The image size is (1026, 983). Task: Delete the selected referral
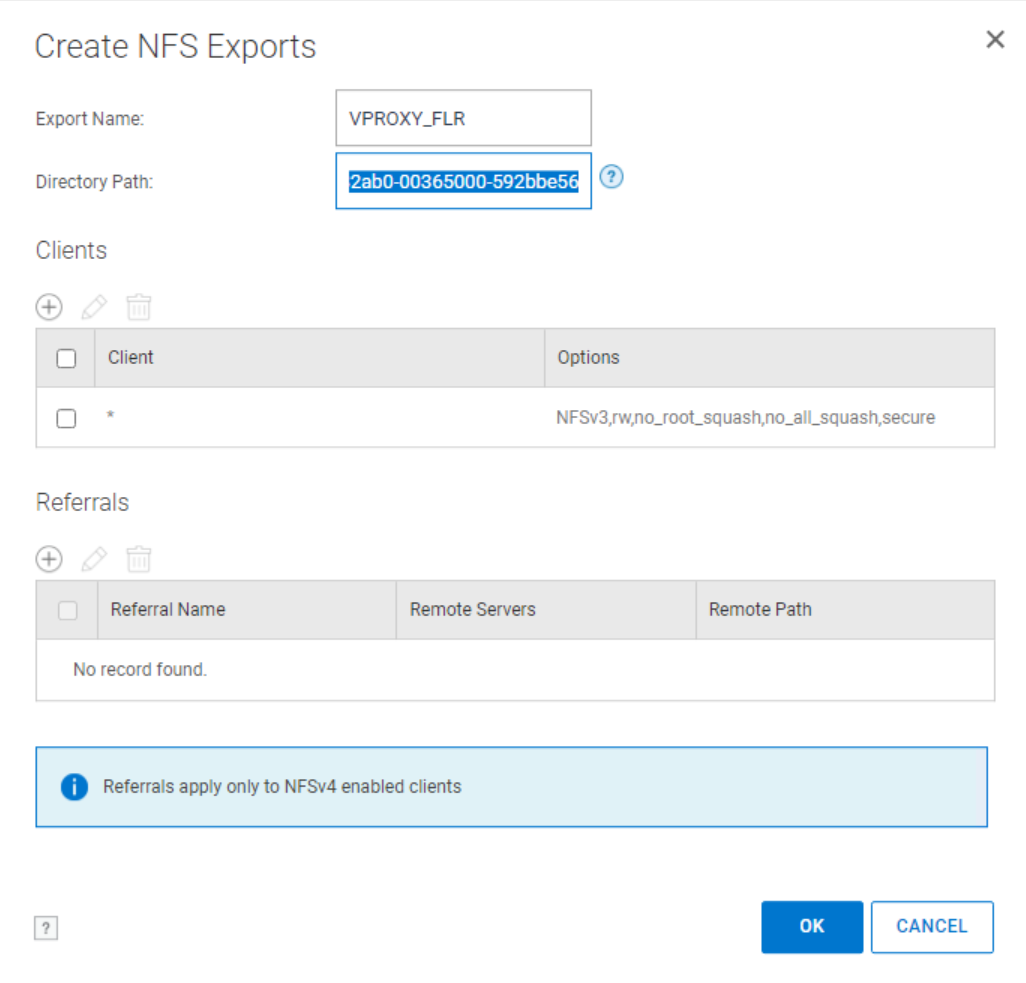139,559
